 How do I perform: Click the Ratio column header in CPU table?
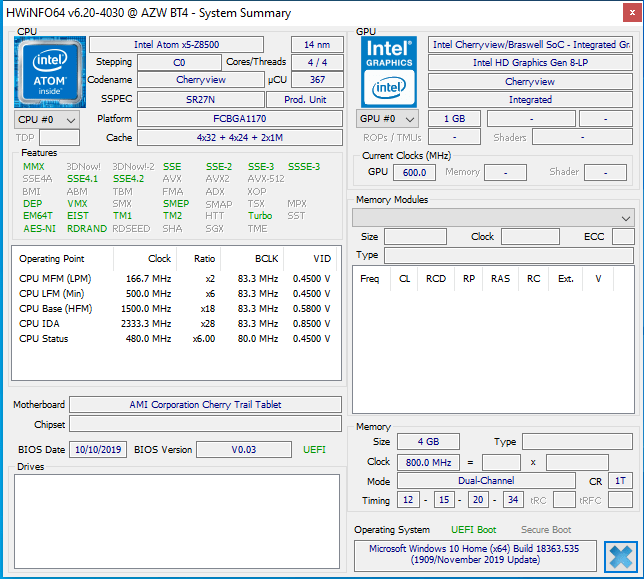click(205, 259)
